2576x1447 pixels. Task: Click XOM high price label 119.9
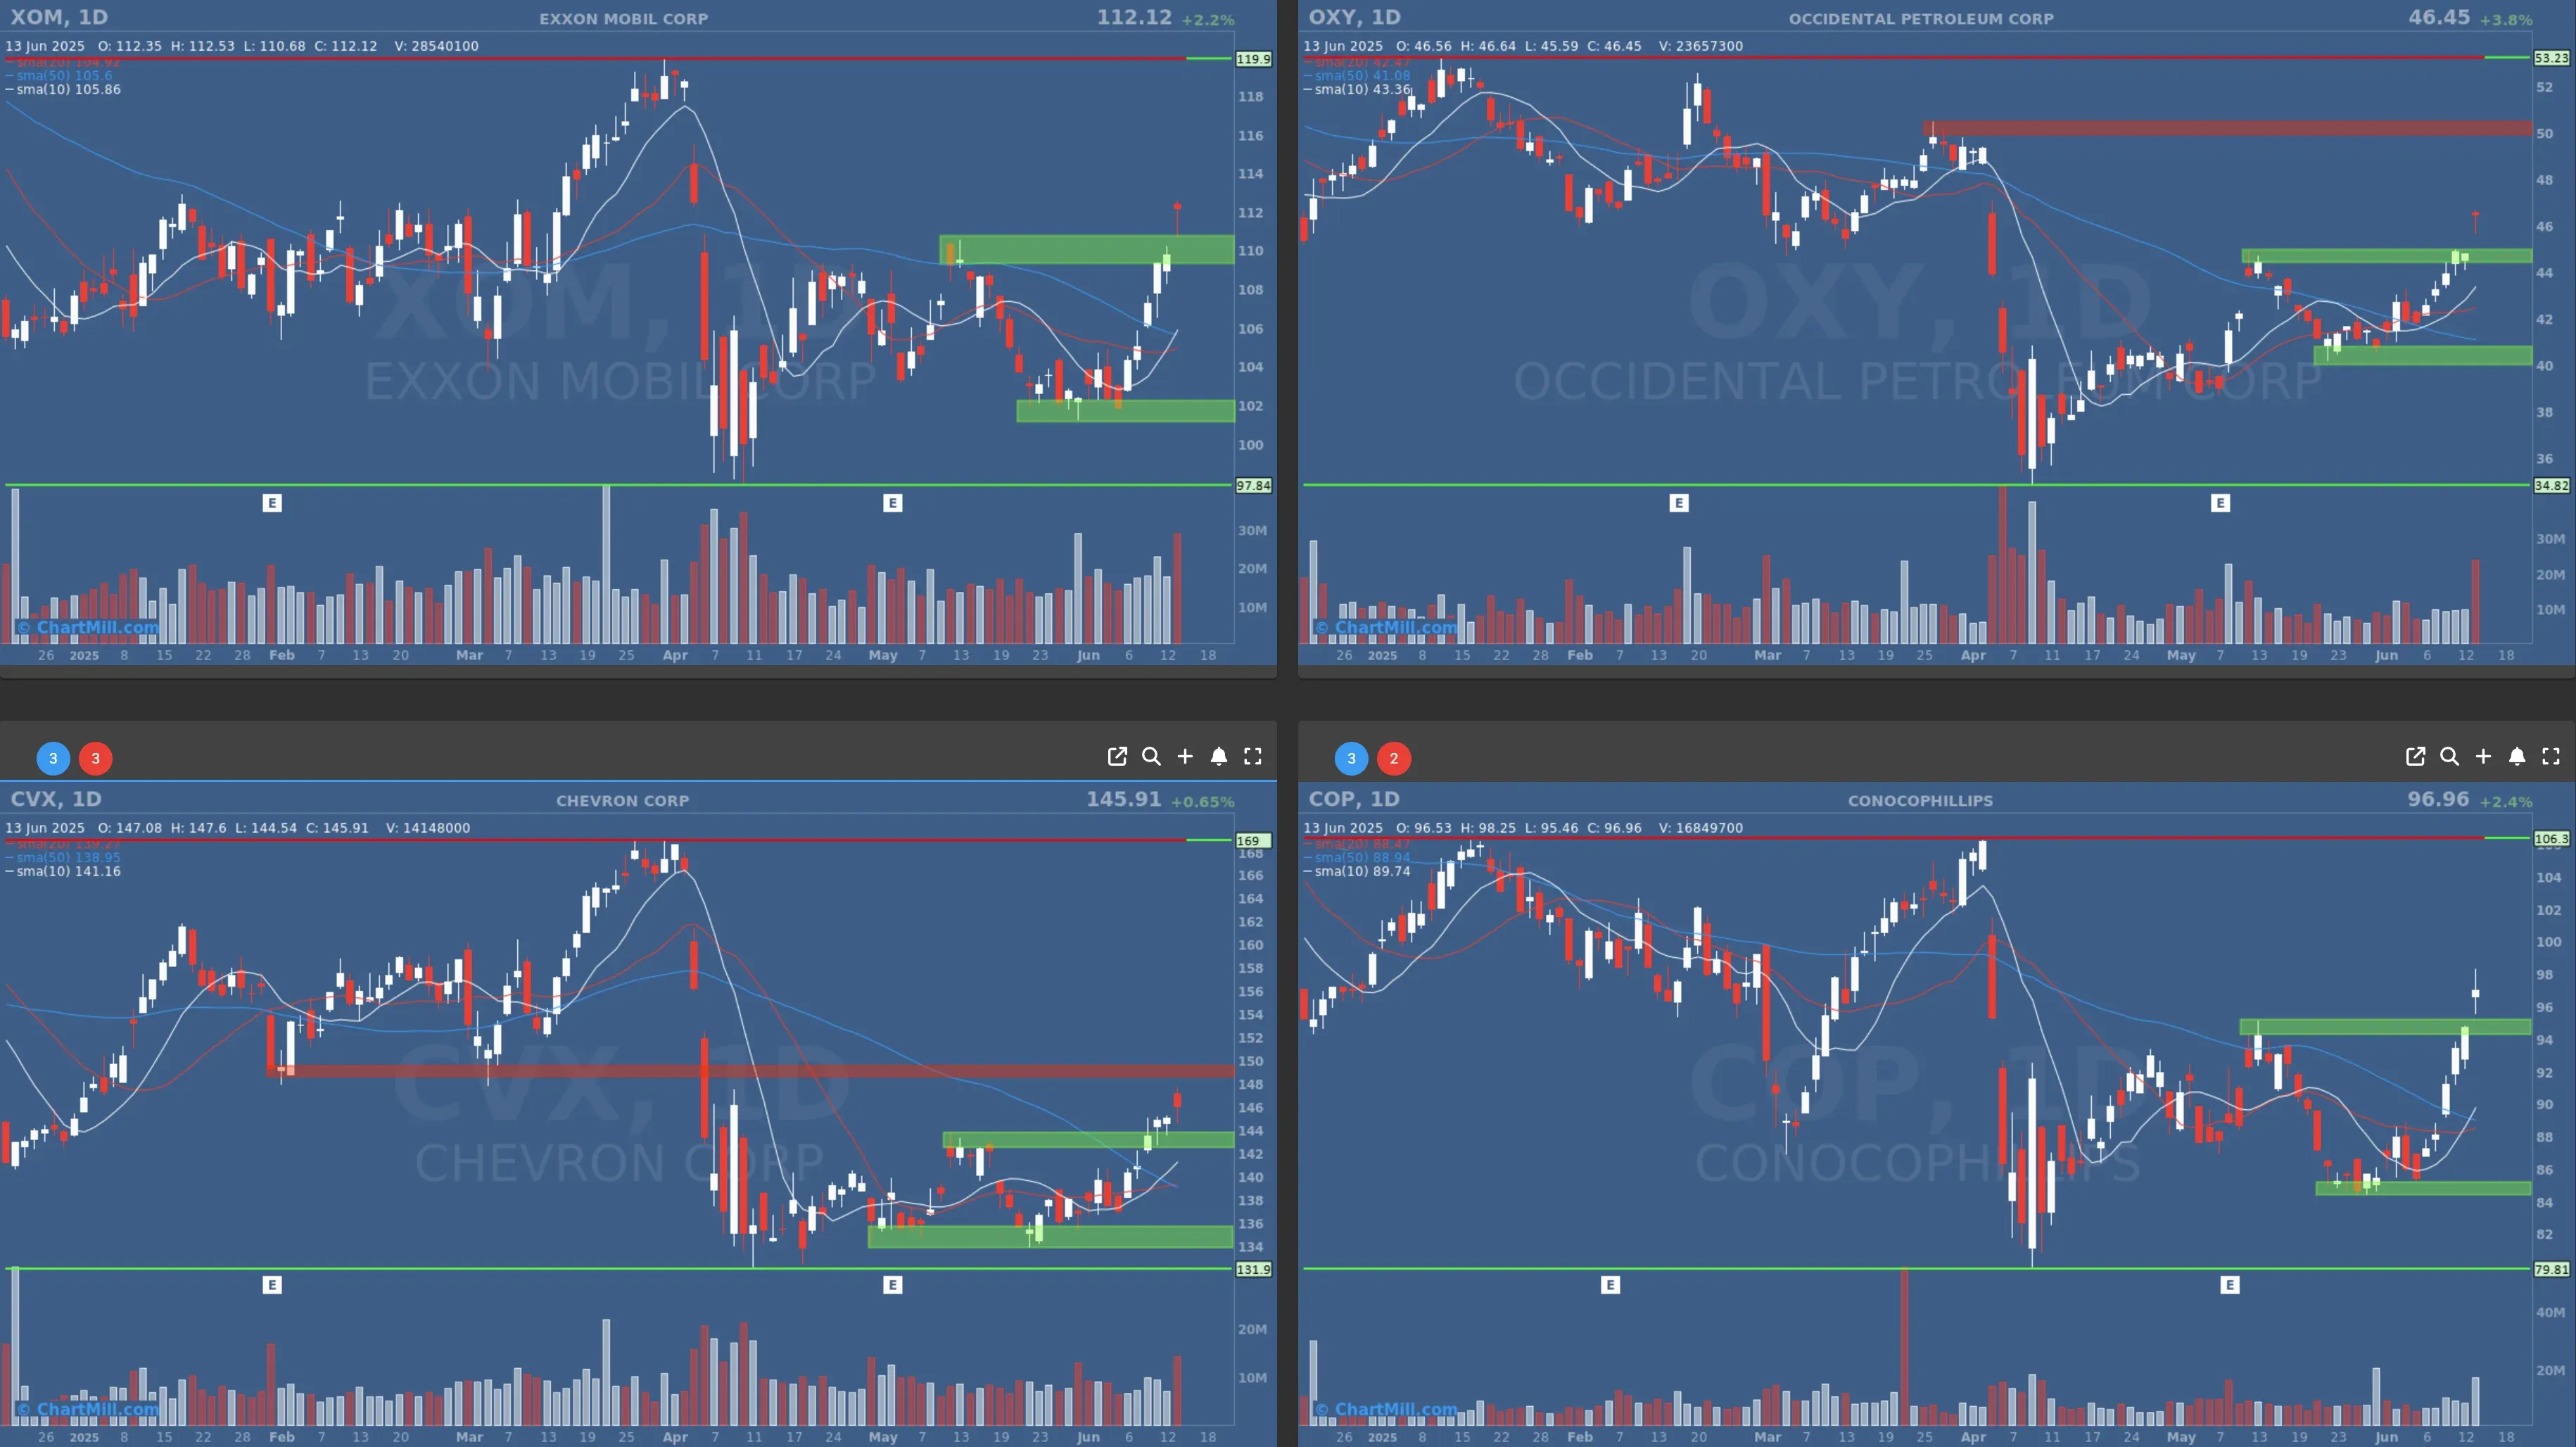pyautogui.click(x=1254, y=59)
